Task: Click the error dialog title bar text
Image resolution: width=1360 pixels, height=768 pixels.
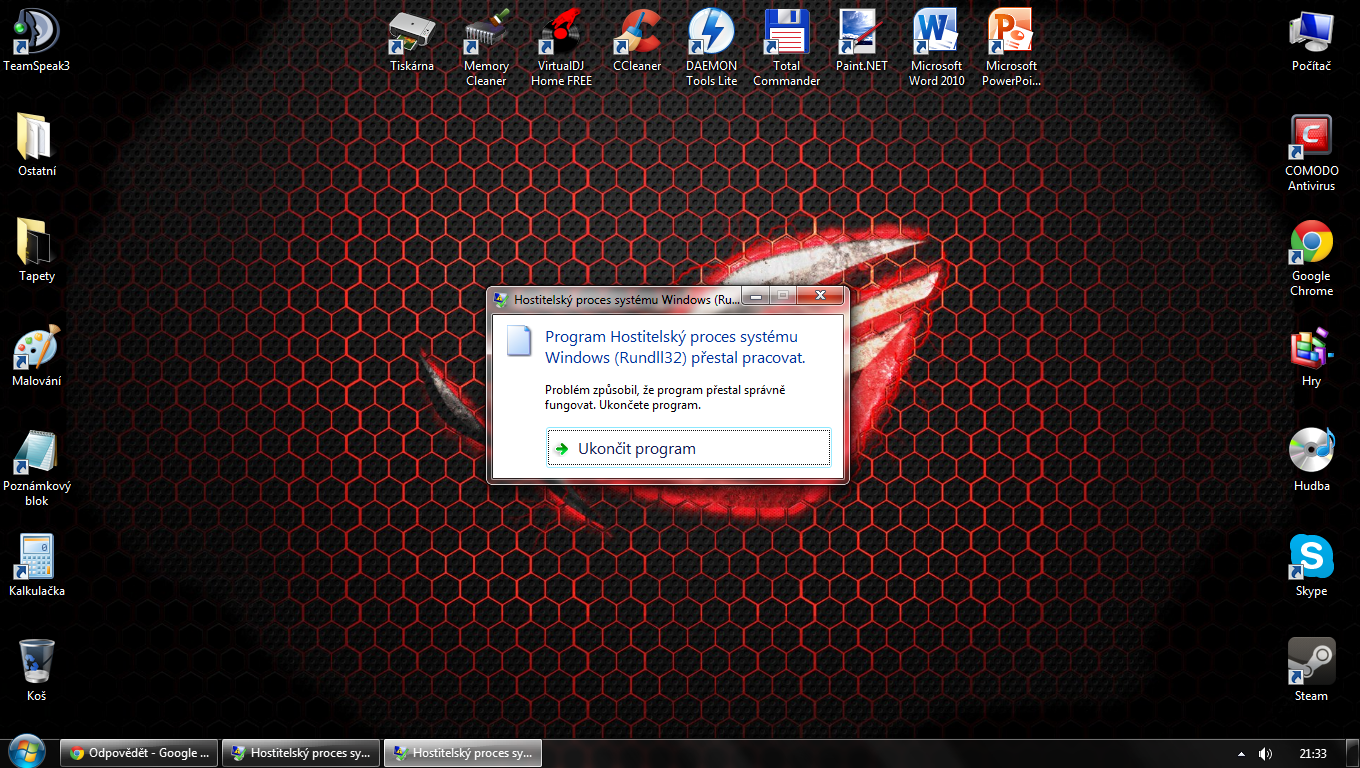Action: pos(627,299)
